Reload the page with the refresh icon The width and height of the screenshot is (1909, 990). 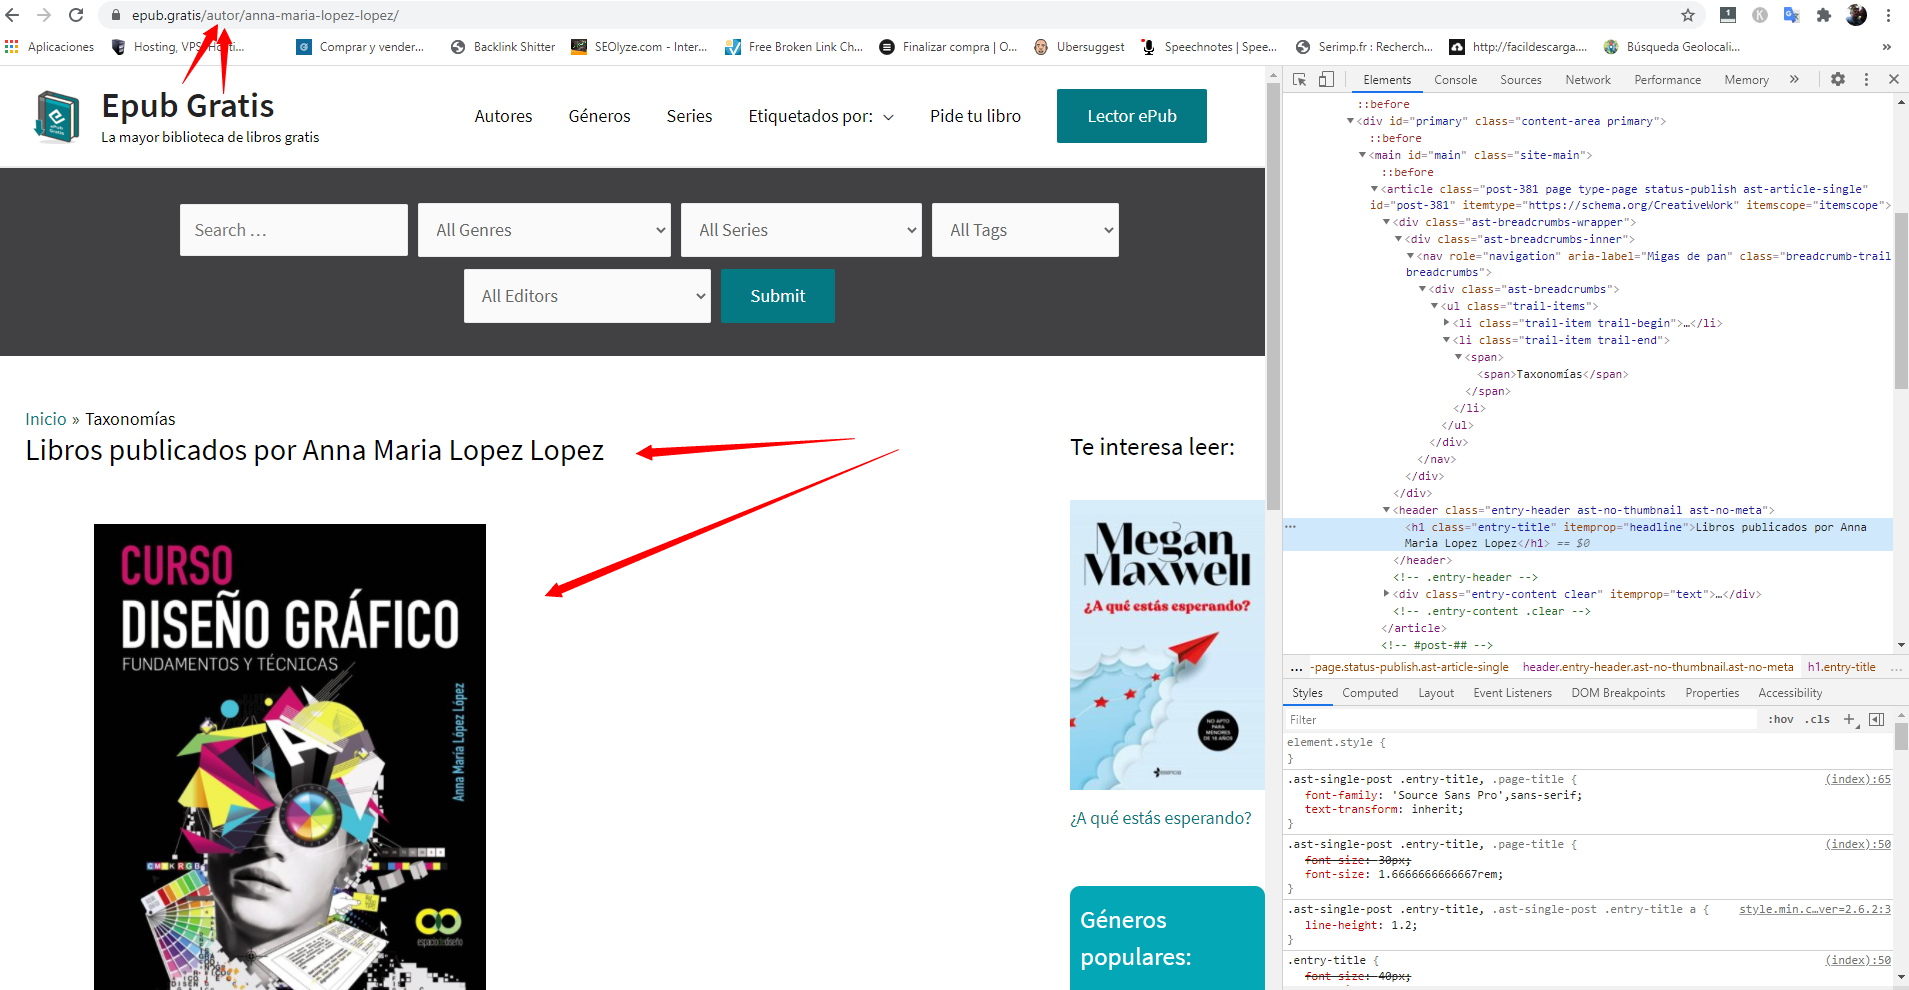[x=76, y=15]
